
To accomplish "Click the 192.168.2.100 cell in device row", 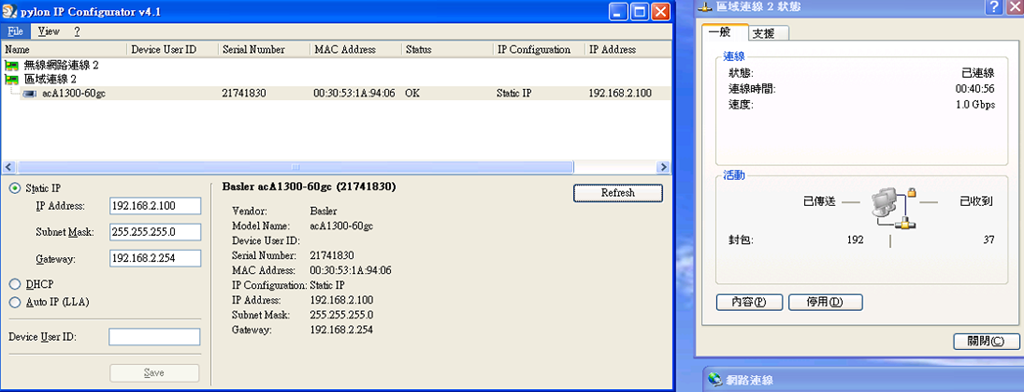I will [x=620, y=93].
